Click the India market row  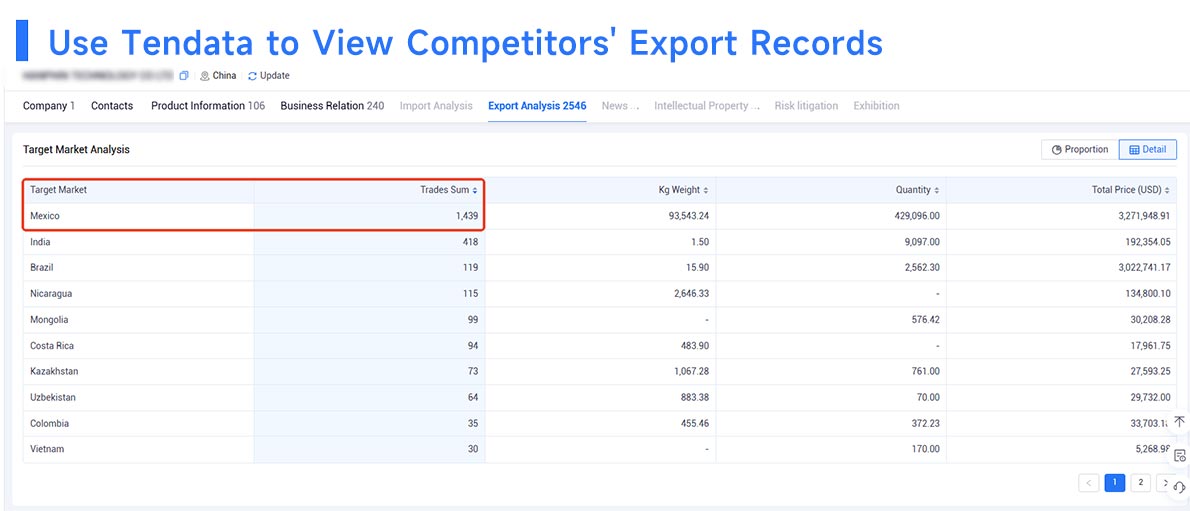[x=600, y=242]
